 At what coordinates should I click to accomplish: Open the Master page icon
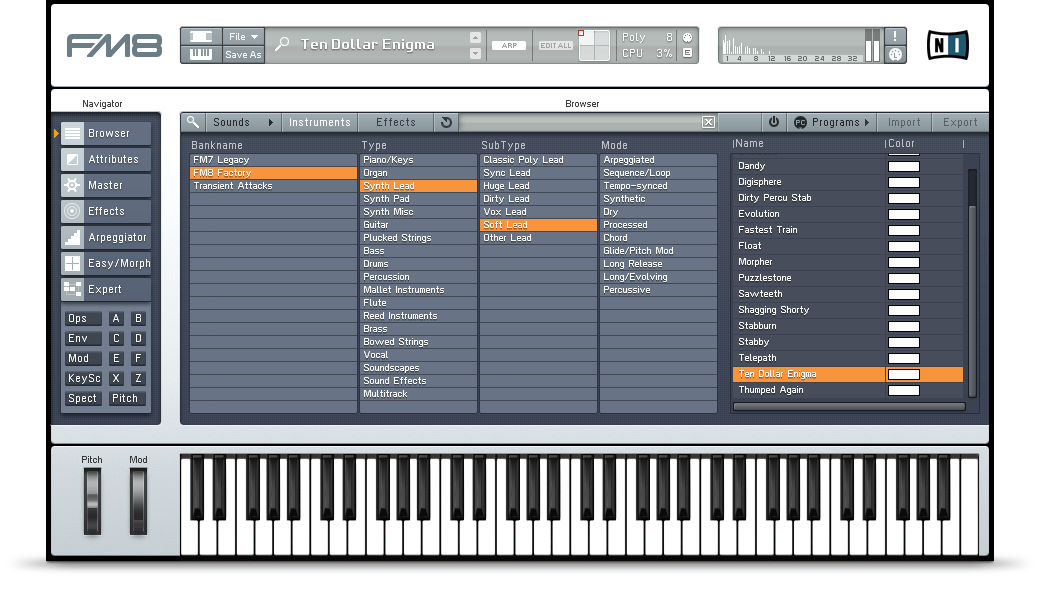click(72, 185)
